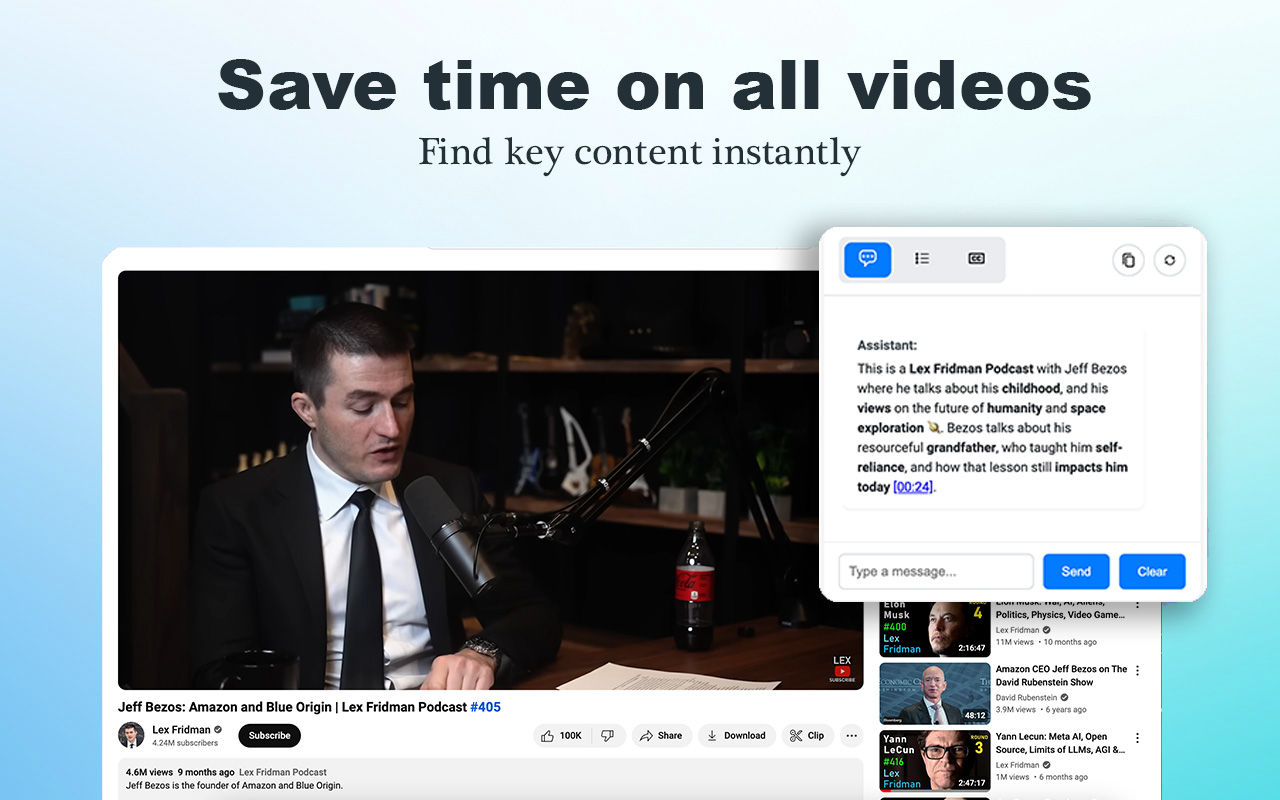Switch to the transcript CC tab
1280x800 pixels.
976,258
